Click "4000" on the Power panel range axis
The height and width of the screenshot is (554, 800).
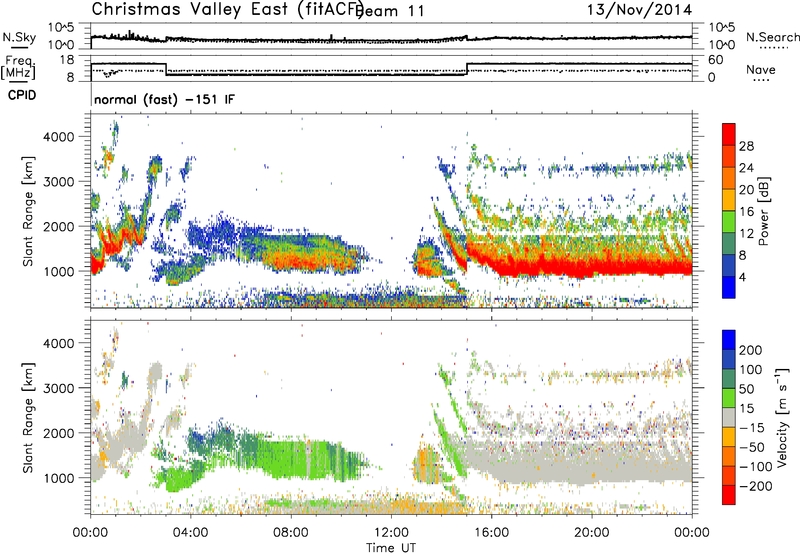[x=59, y=137]
